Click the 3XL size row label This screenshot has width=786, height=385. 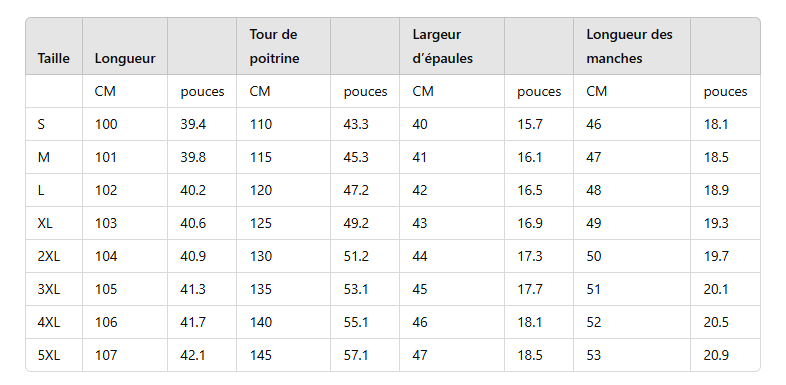click(x=49, y=289)
